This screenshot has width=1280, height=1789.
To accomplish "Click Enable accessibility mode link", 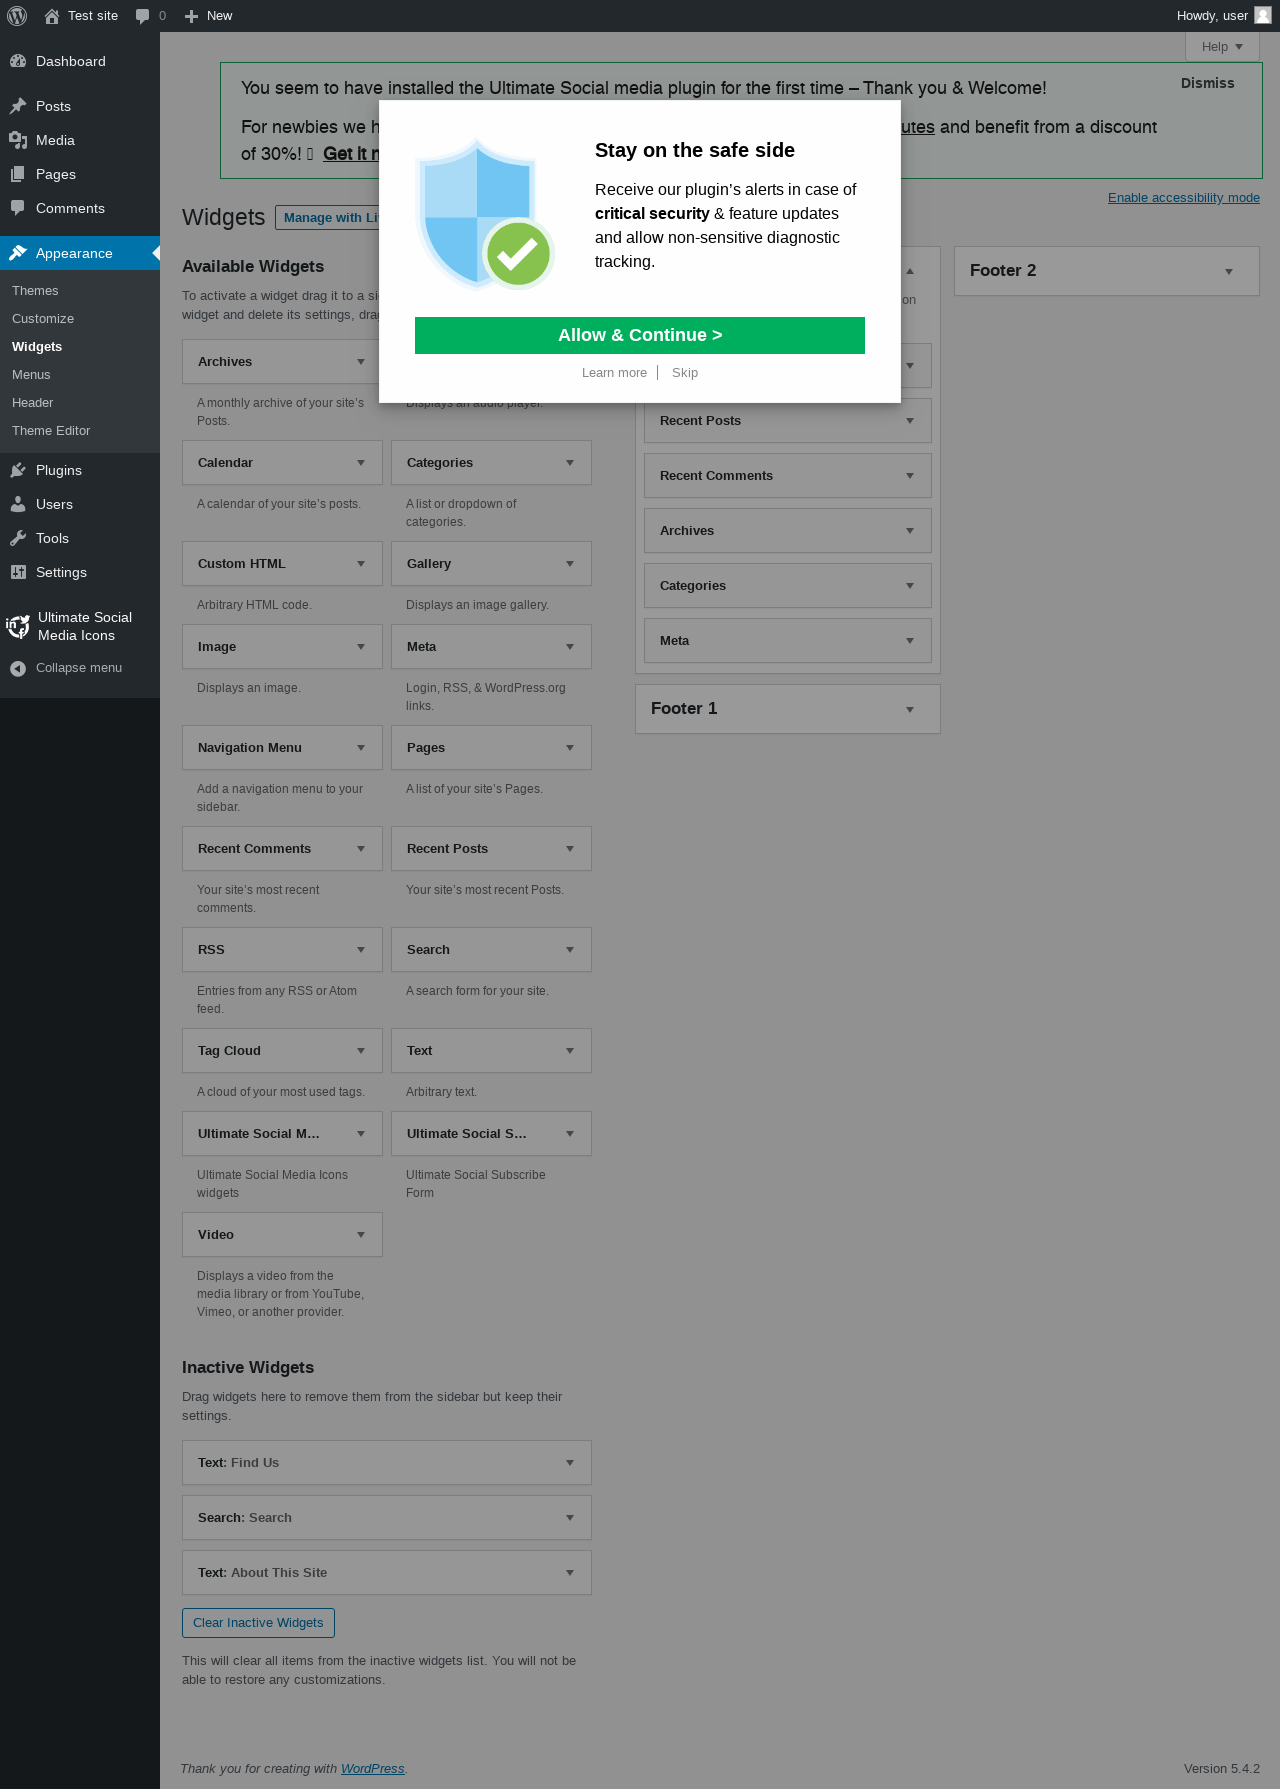I will pyautogui.click(x=1184, y=198).
